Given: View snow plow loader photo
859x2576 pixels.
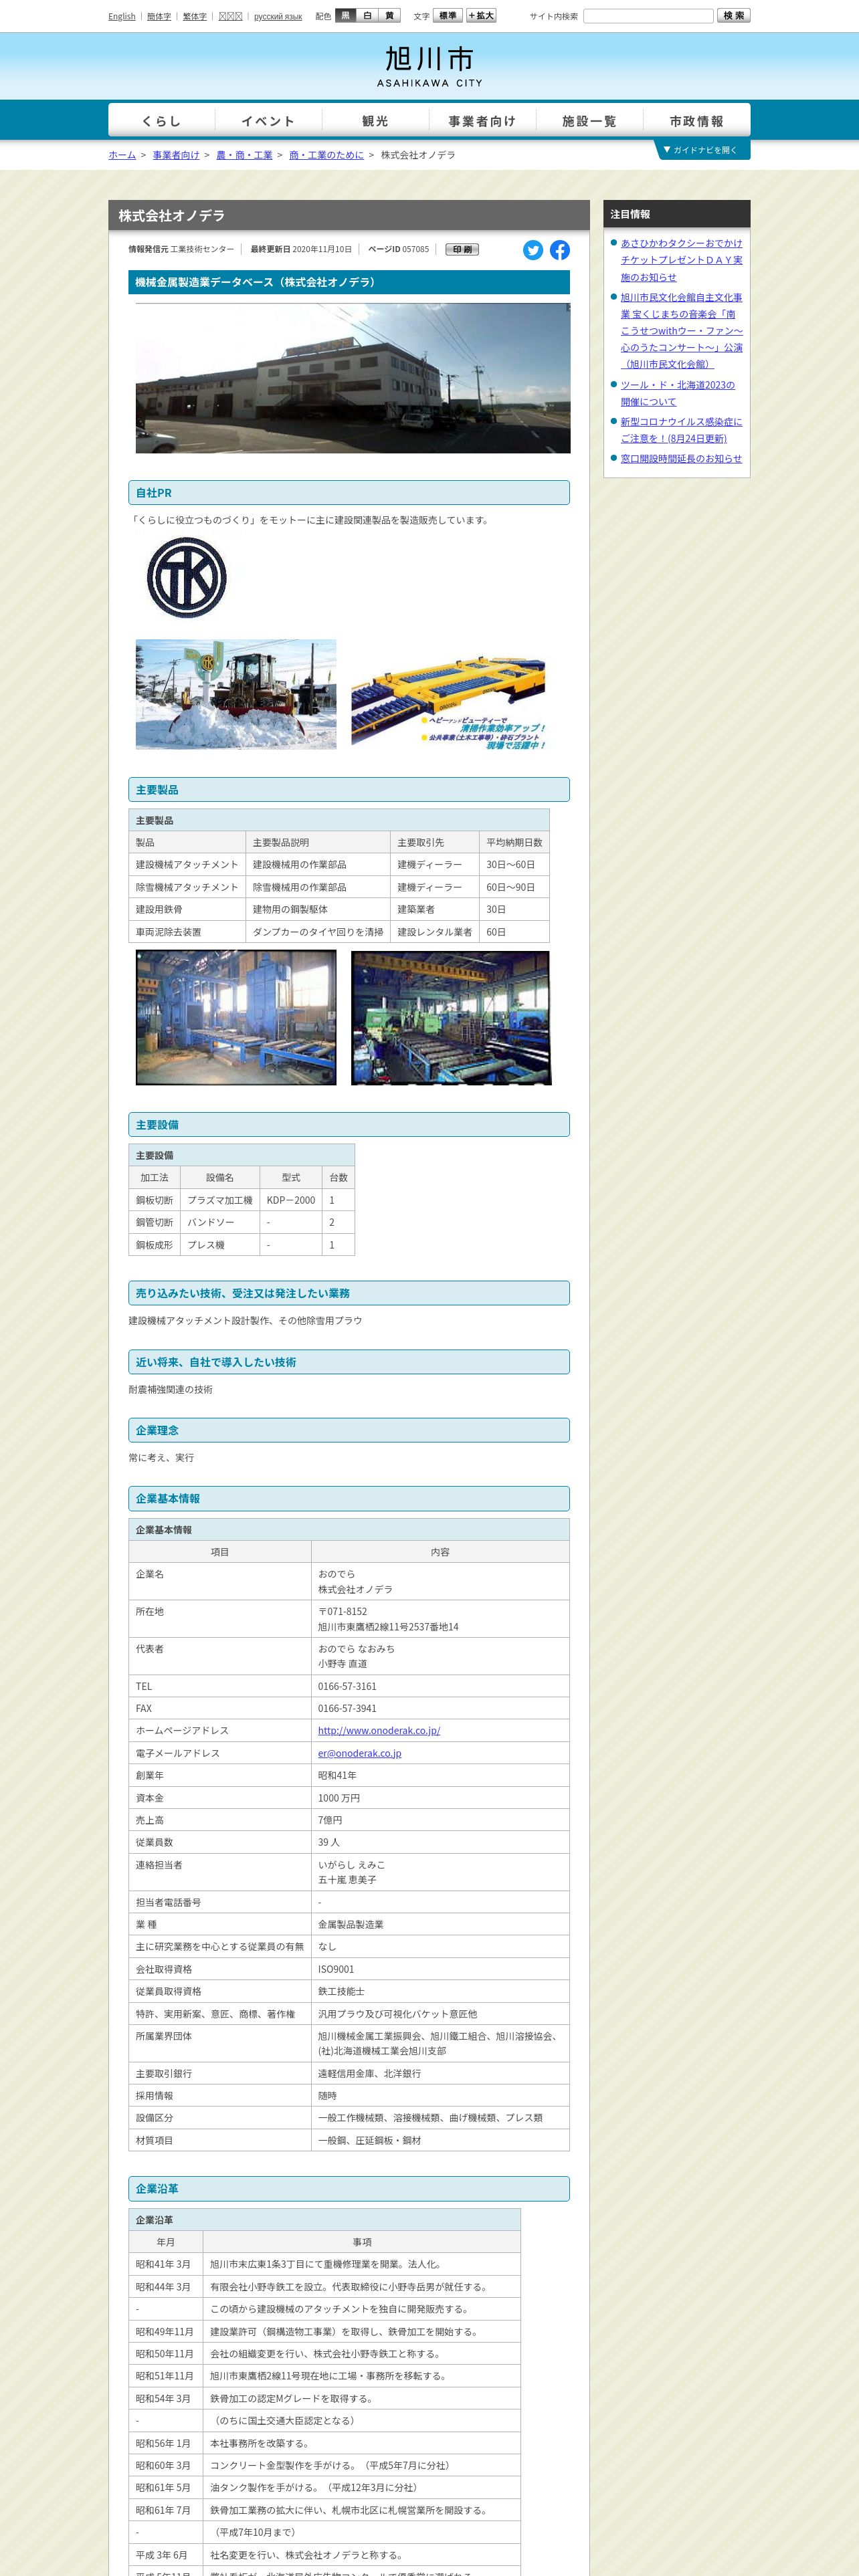Looking at the screenshot, I should [236, 694].
